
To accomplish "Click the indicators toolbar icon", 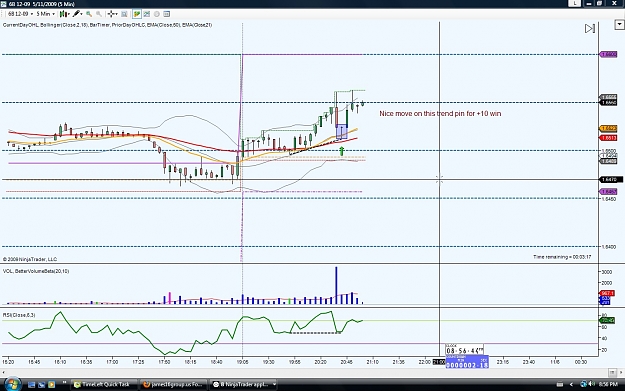I will 147,14.
